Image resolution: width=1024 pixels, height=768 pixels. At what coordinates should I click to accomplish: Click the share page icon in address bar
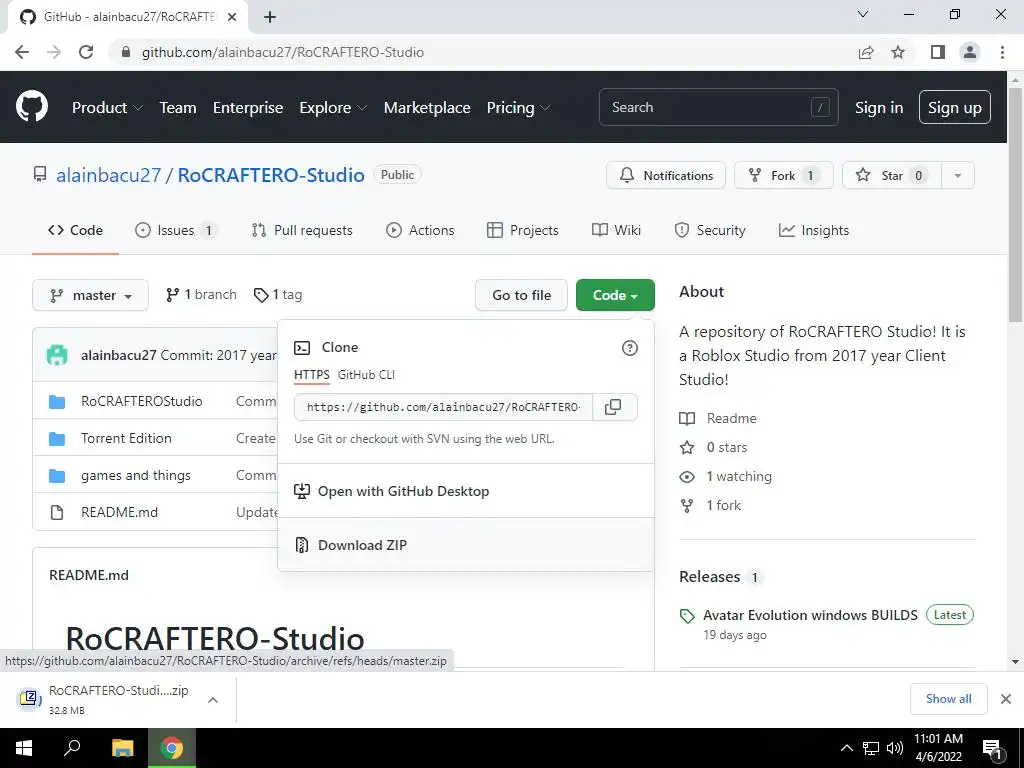tap(866, 52)
